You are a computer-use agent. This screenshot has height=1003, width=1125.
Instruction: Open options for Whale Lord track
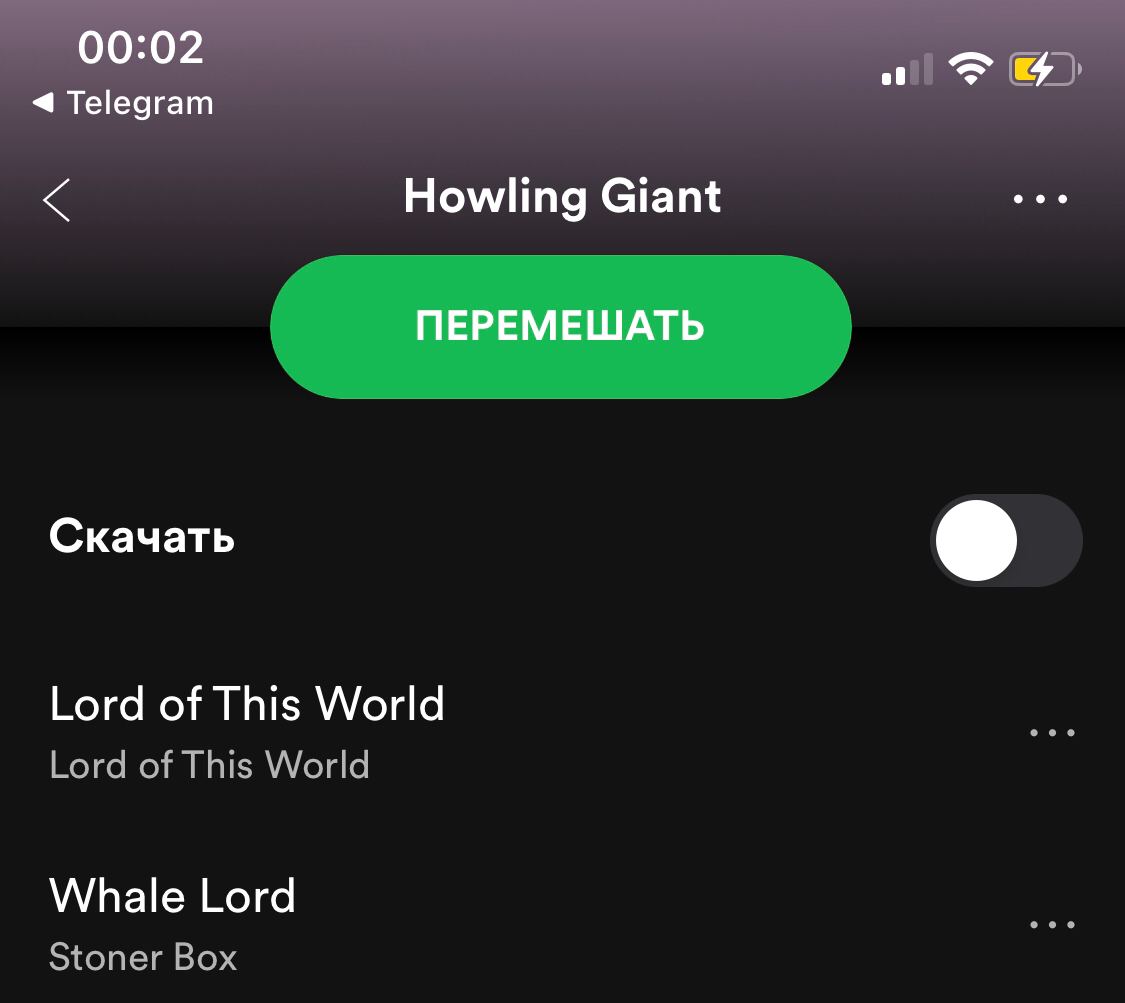(x=1053, y=925)
